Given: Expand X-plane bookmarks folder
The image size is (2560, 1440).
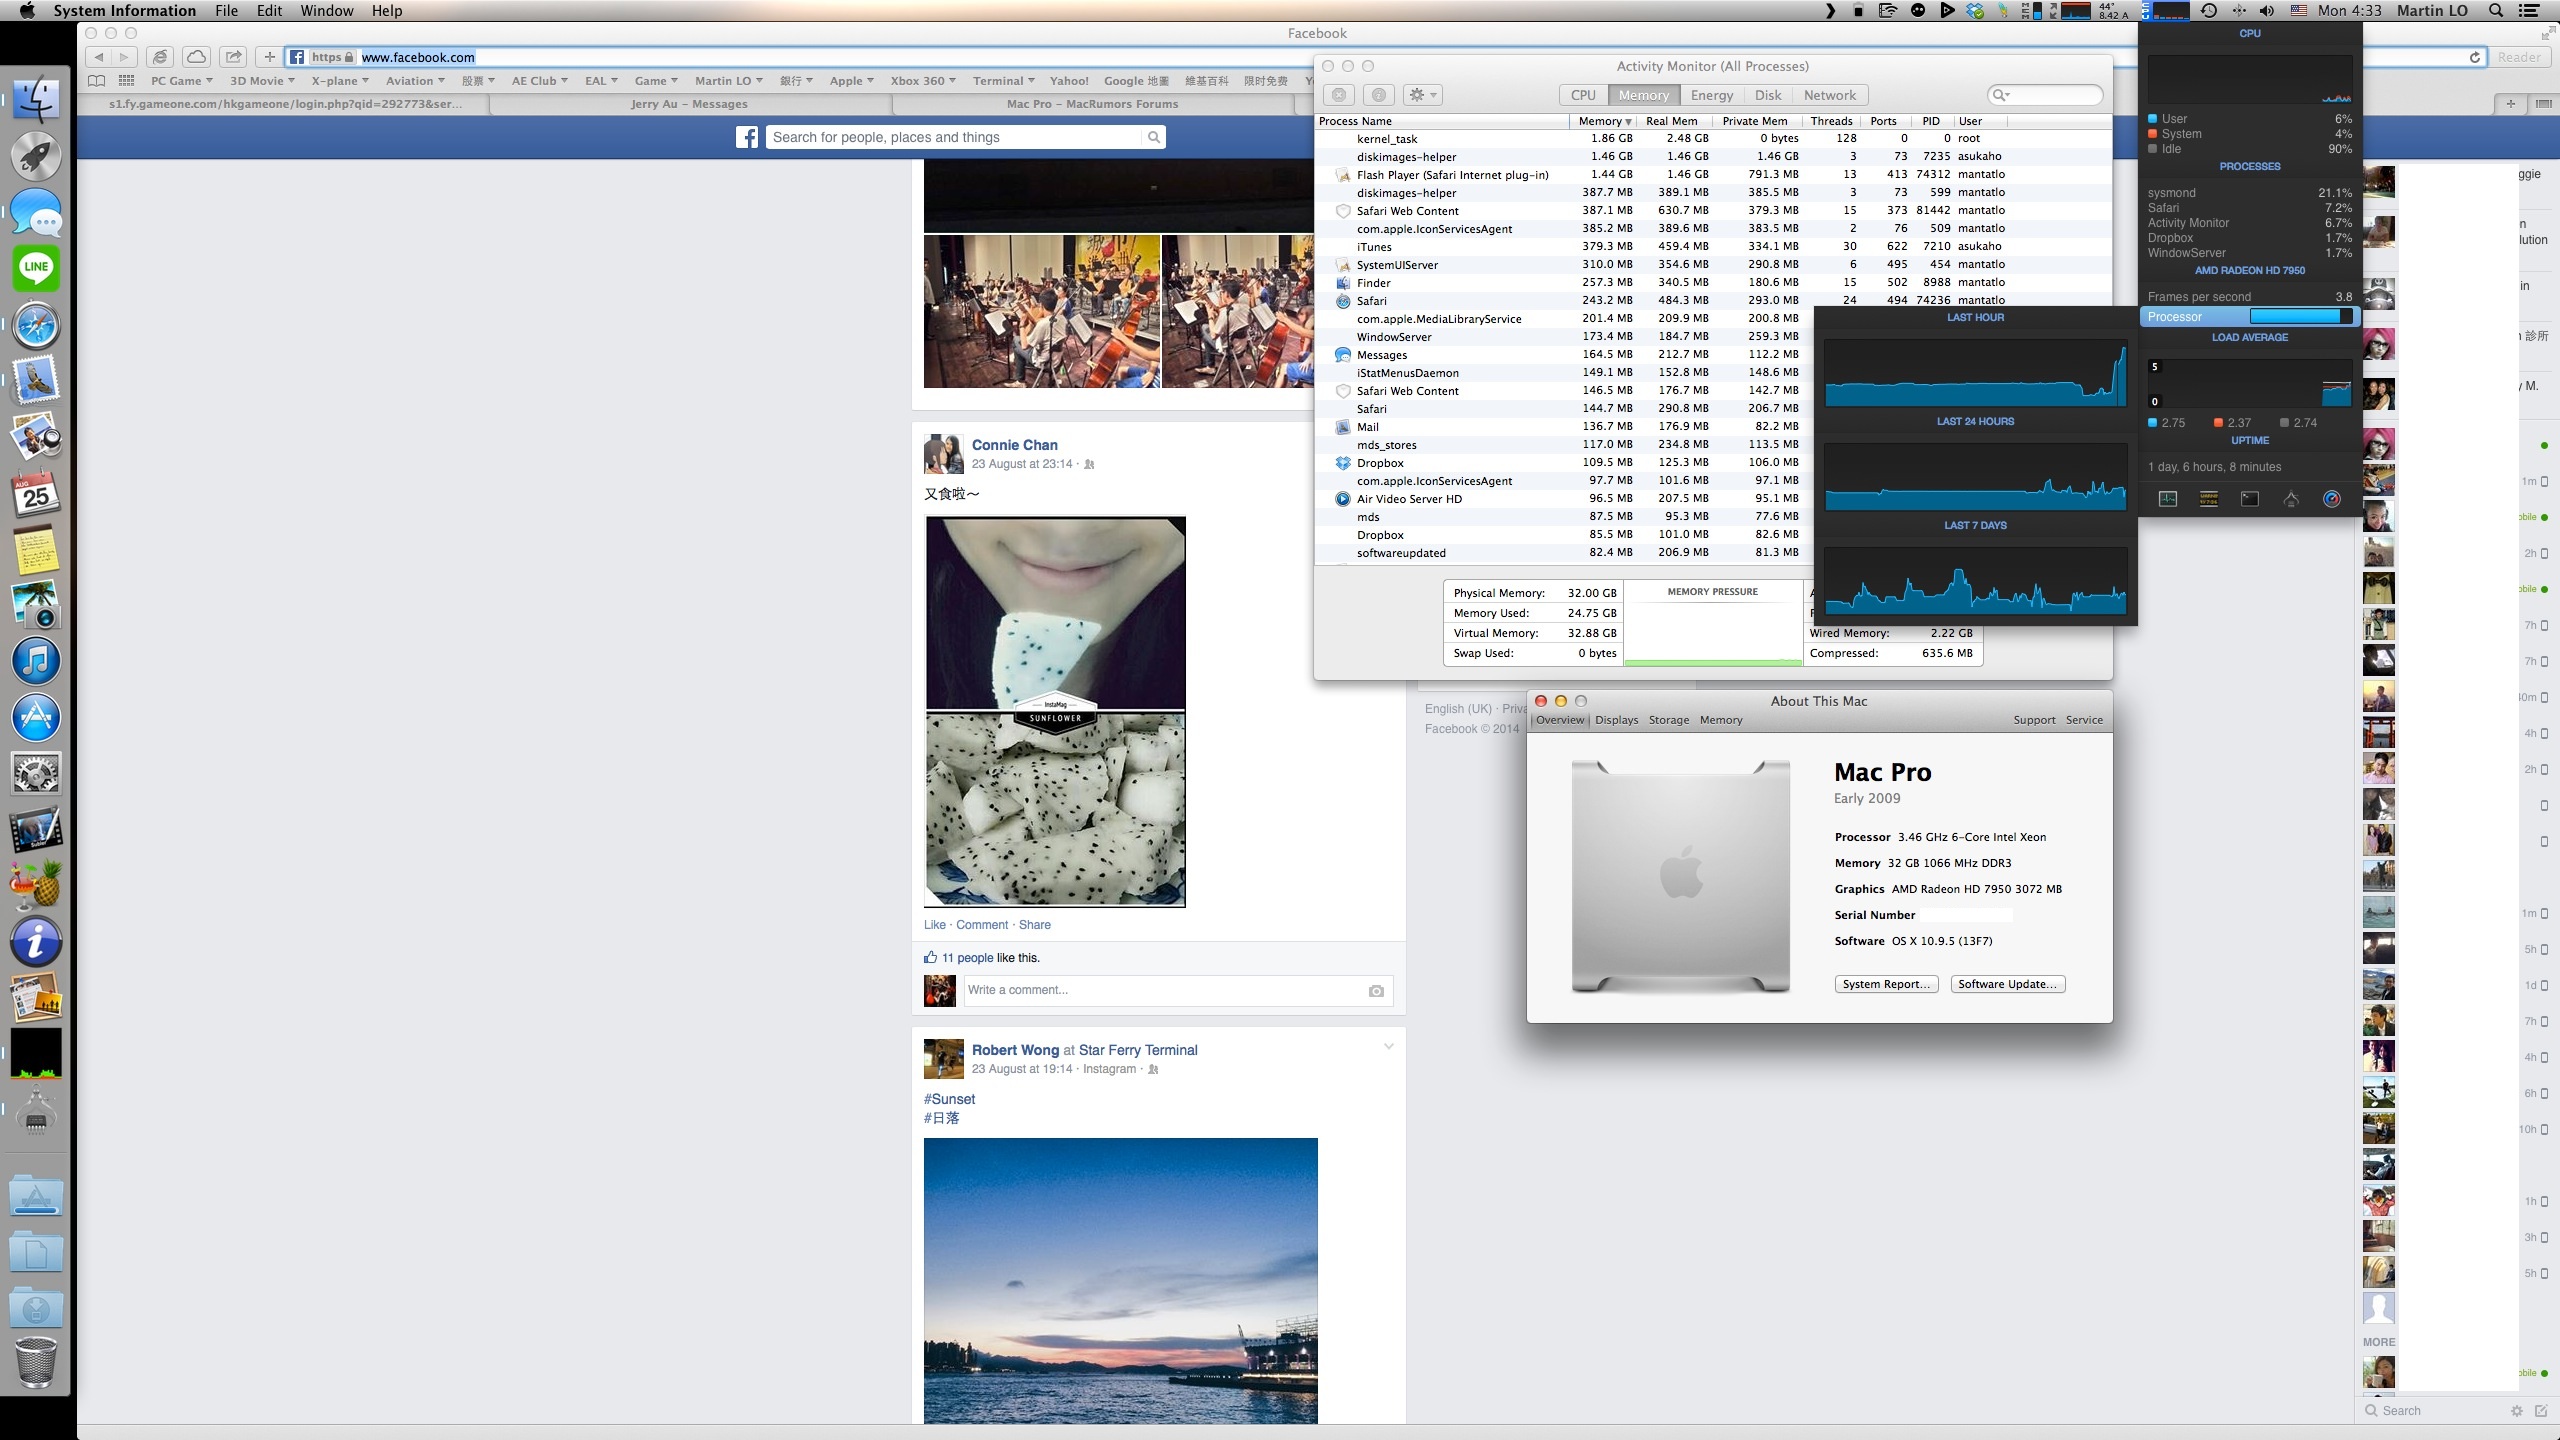Looking at the screenshot, I should pyautogui.click(x=340, y=81).
